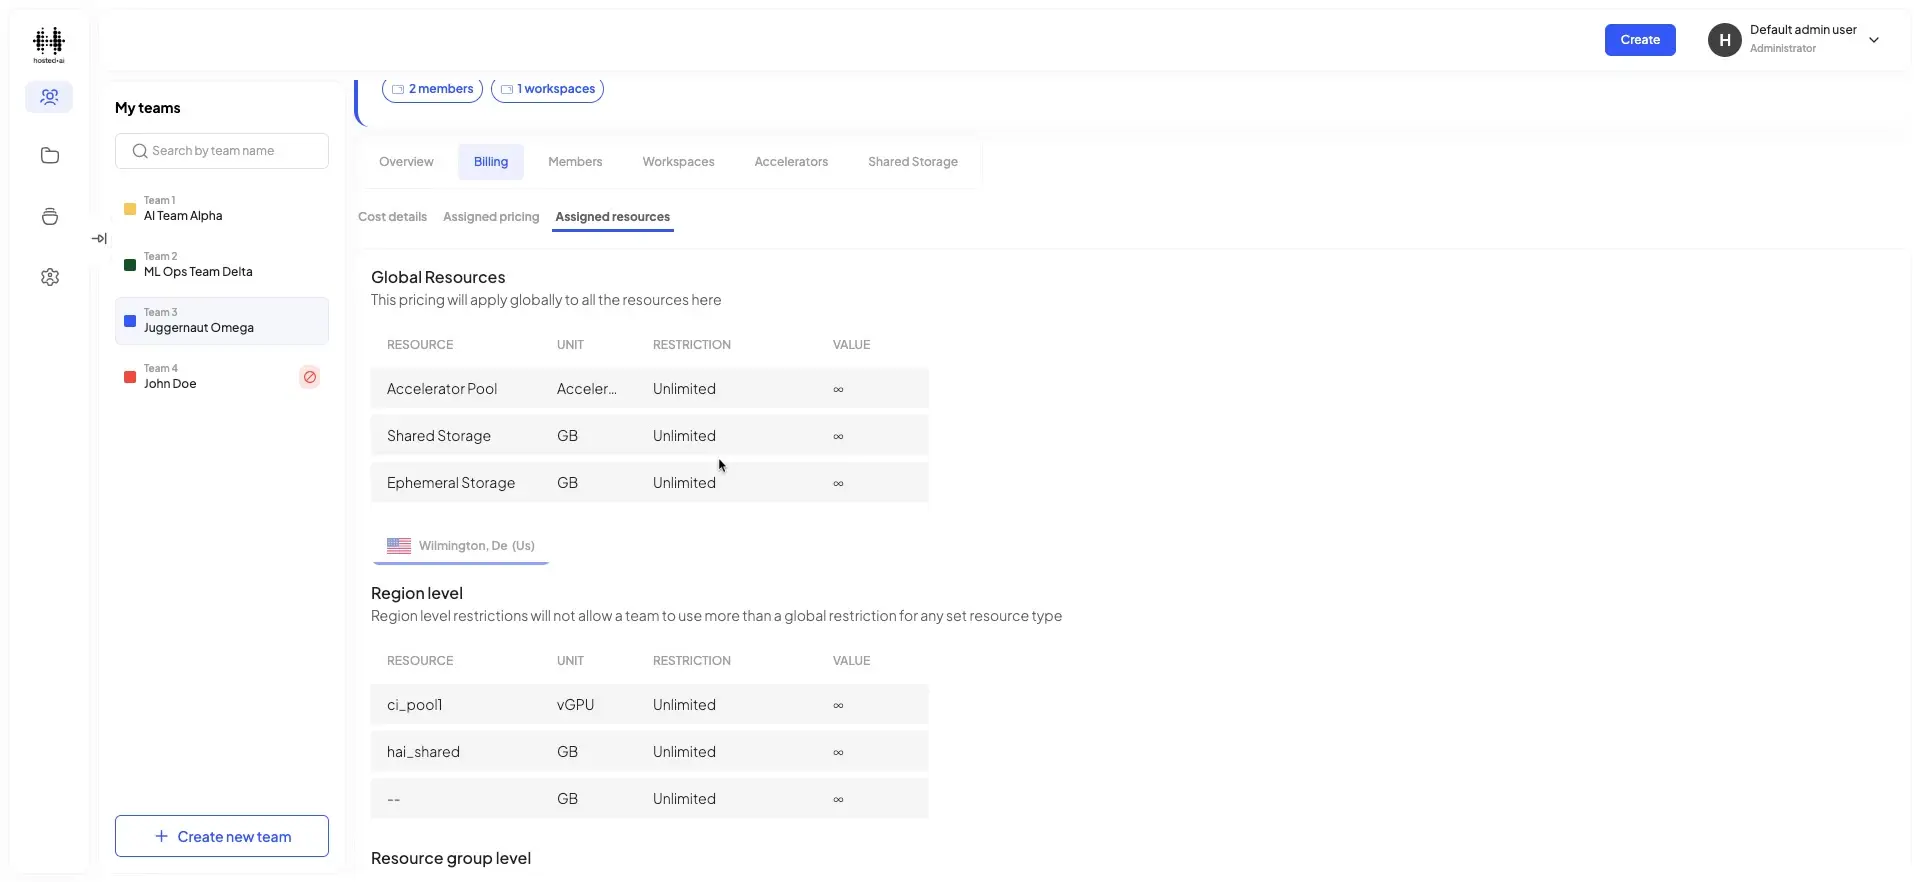Open the Teams sidebar icon

pyautogui.click(x=49, y=97)
